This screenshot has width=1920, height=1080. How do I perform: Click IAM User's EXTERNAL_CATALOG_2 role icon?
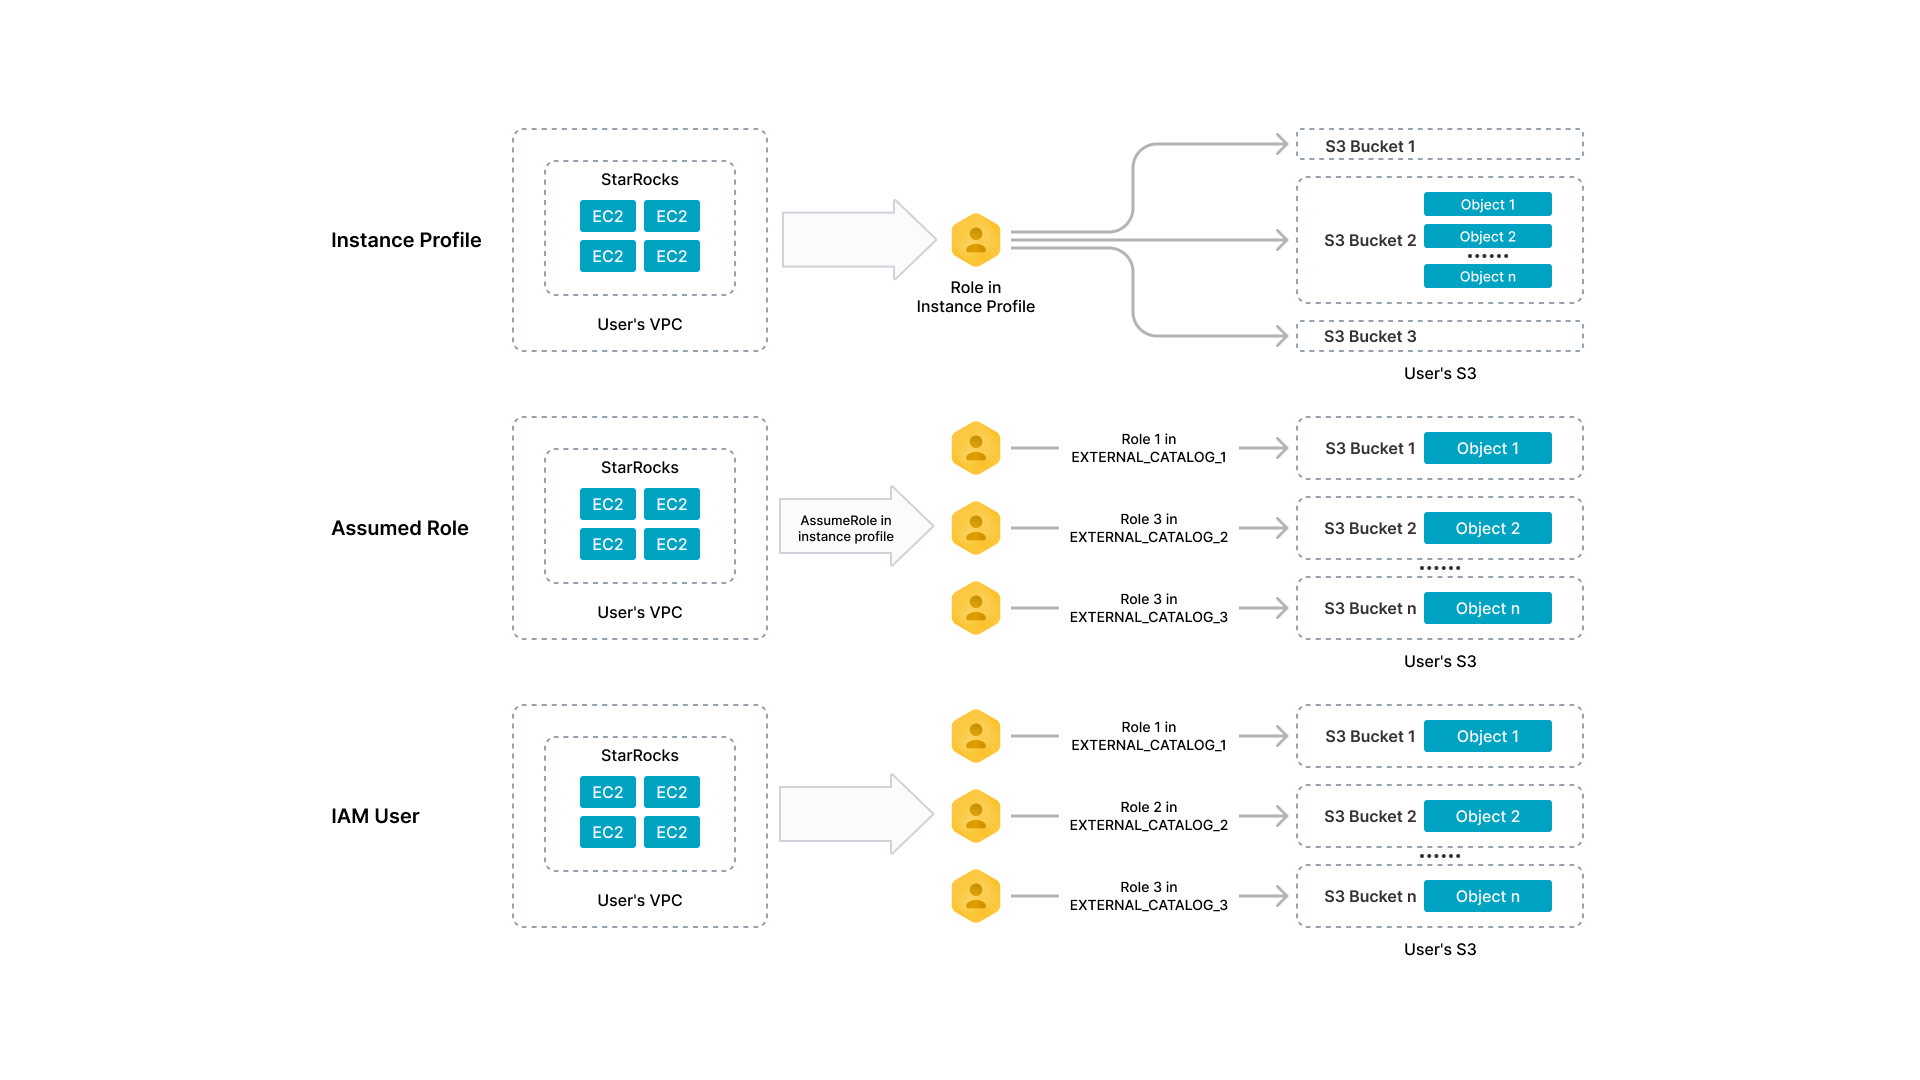976,816
